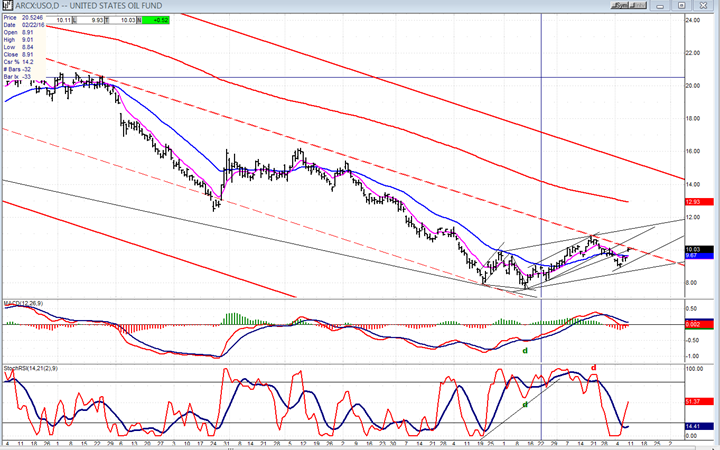Viewport: 720px width, 450px height.
Task: Click the low quote field showing 9.93
Action: click(95, 18)
